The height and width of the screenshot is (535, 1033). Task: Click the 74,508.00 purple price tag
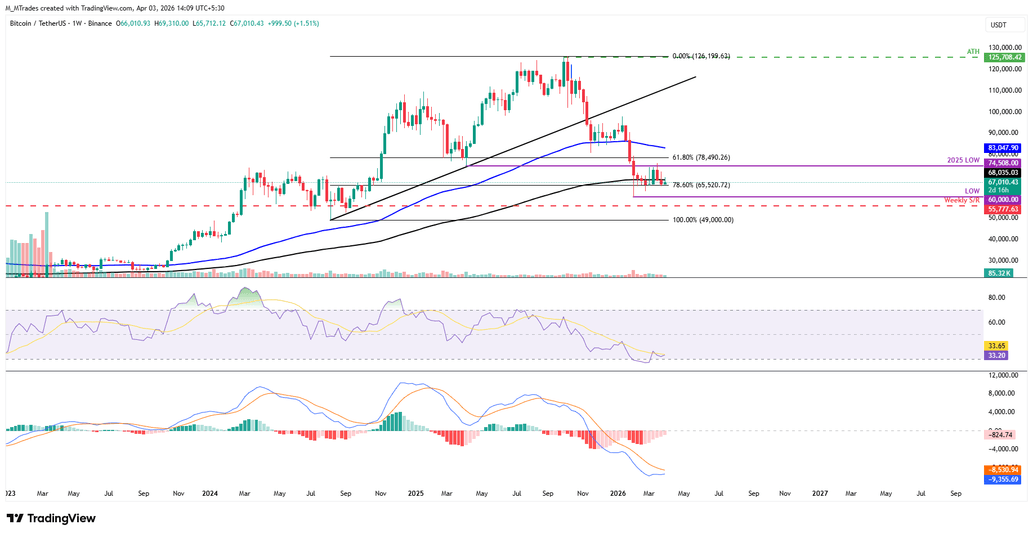click(x=1003, y=162)
